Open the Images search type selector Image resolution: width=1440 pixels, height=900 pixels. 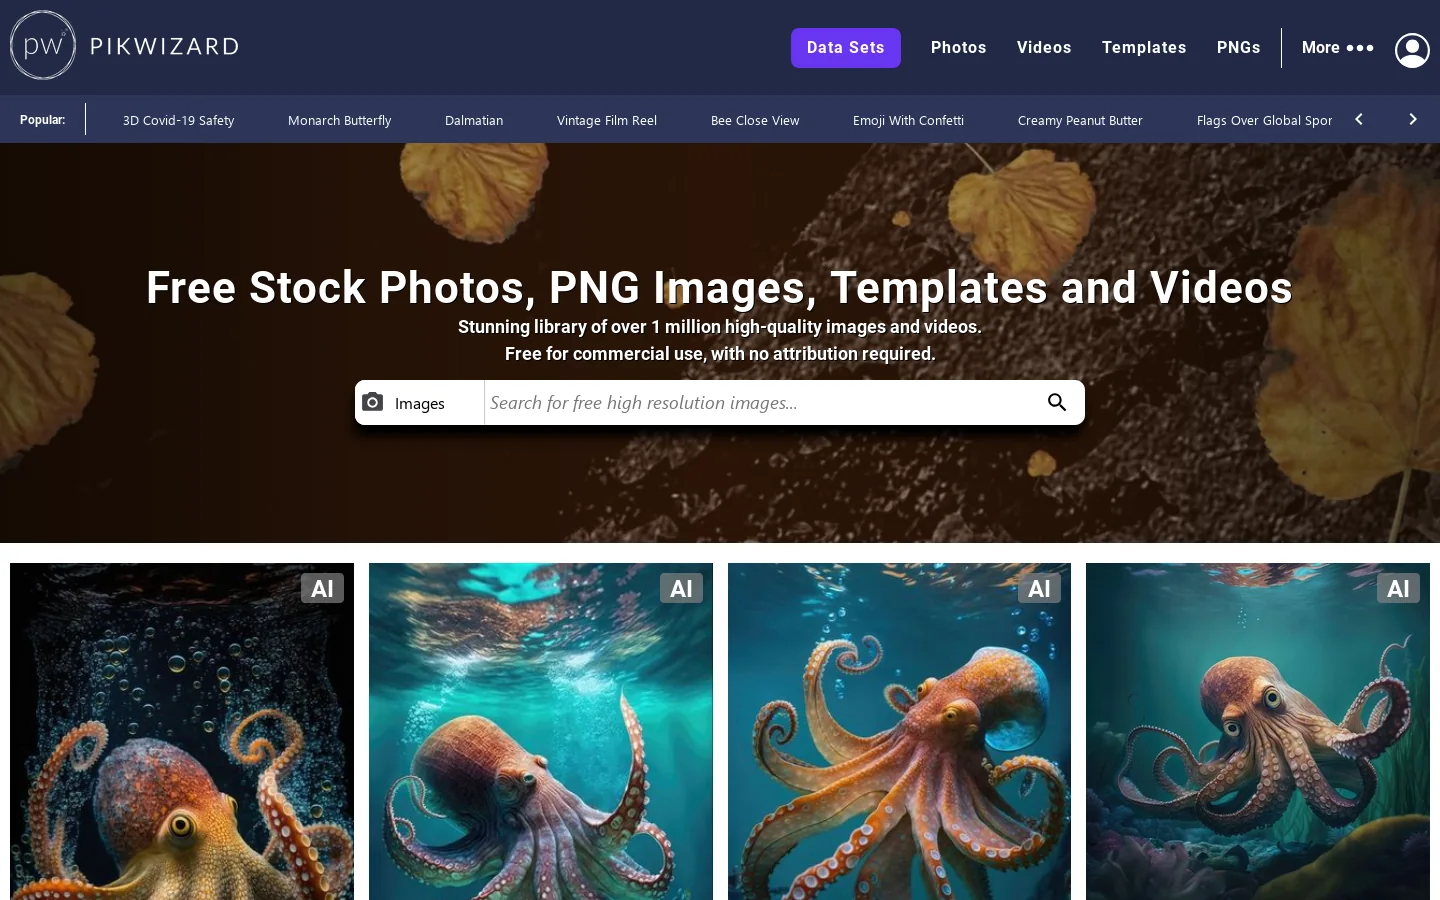[x=420, y=402]
